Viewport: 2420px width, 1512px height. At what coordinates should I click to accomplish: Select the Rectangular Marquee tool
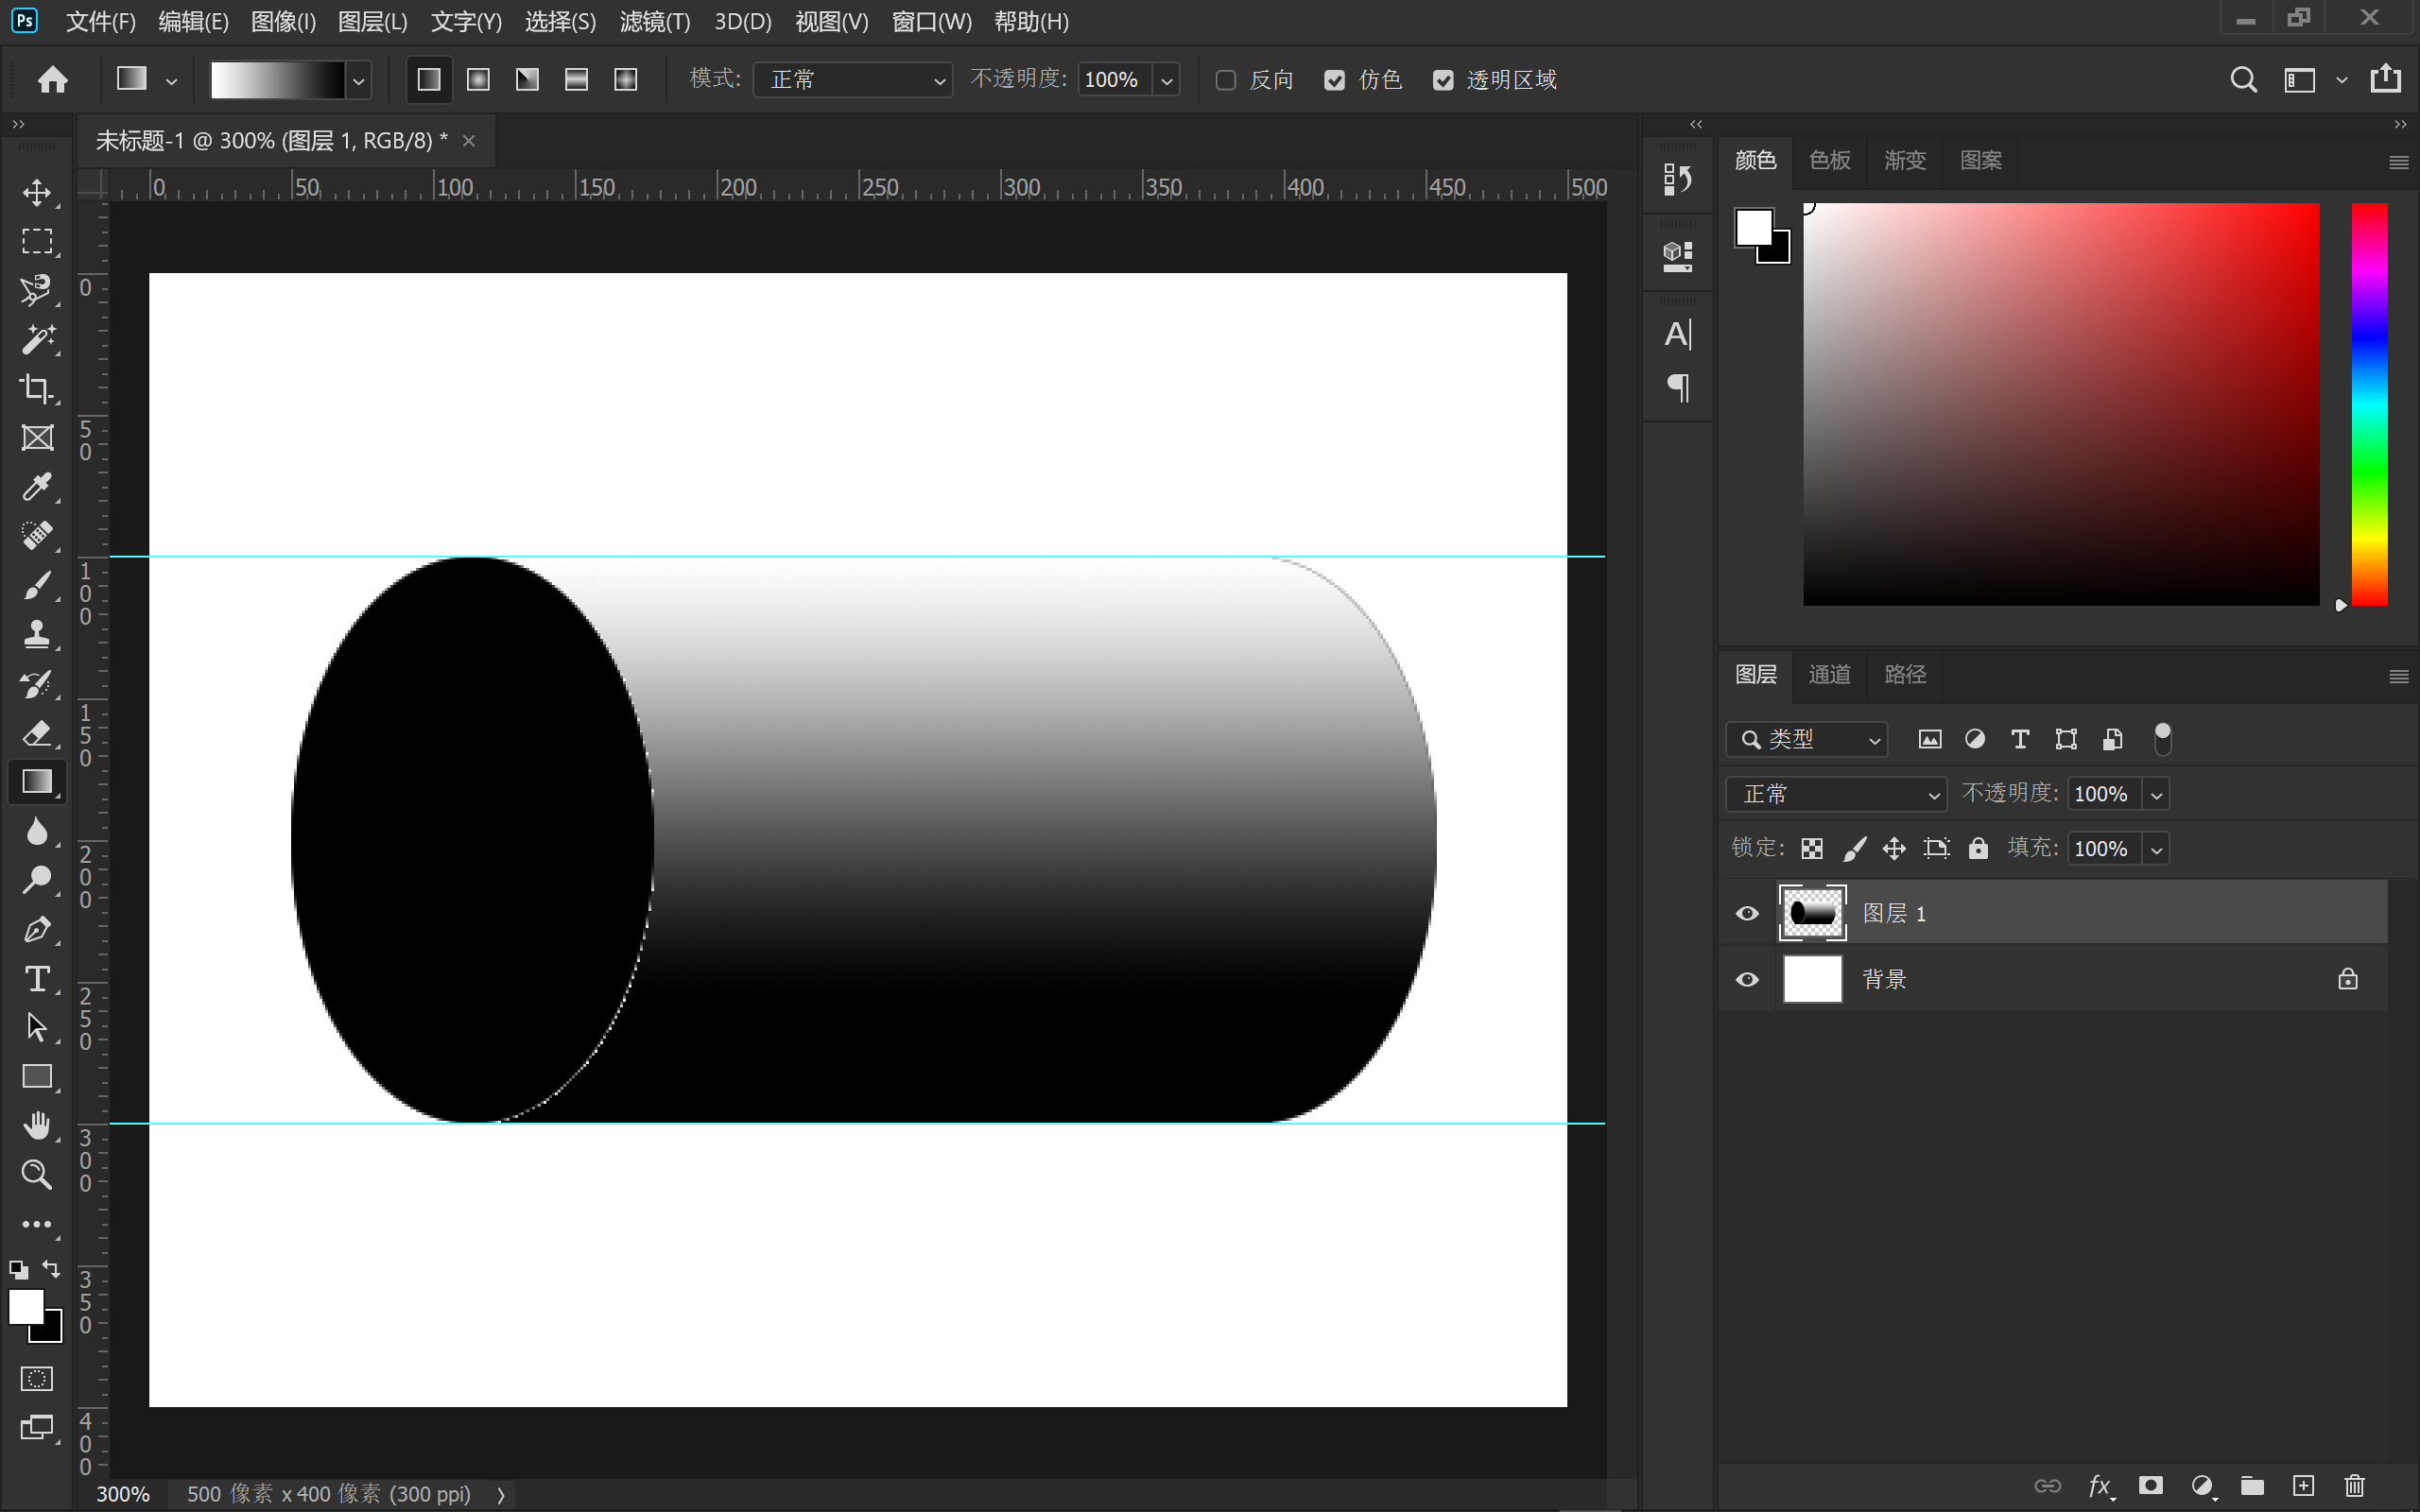tap(37, 241)
